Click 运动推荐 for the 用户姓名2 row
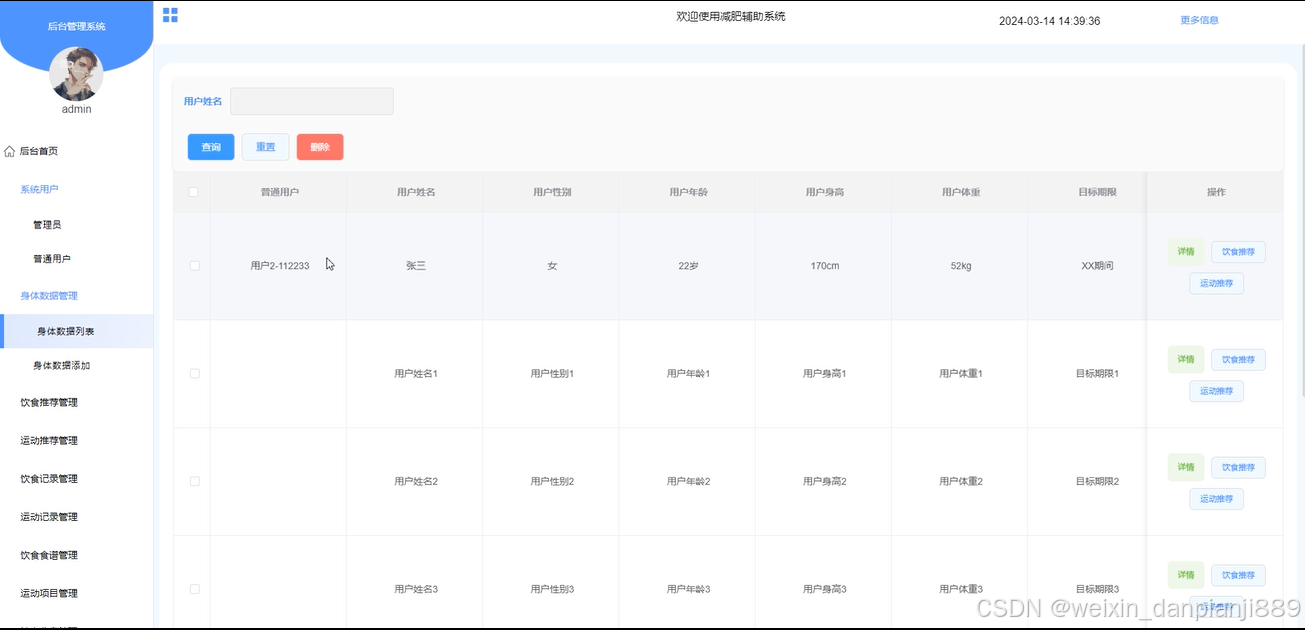 click(x=1216, y=499)
